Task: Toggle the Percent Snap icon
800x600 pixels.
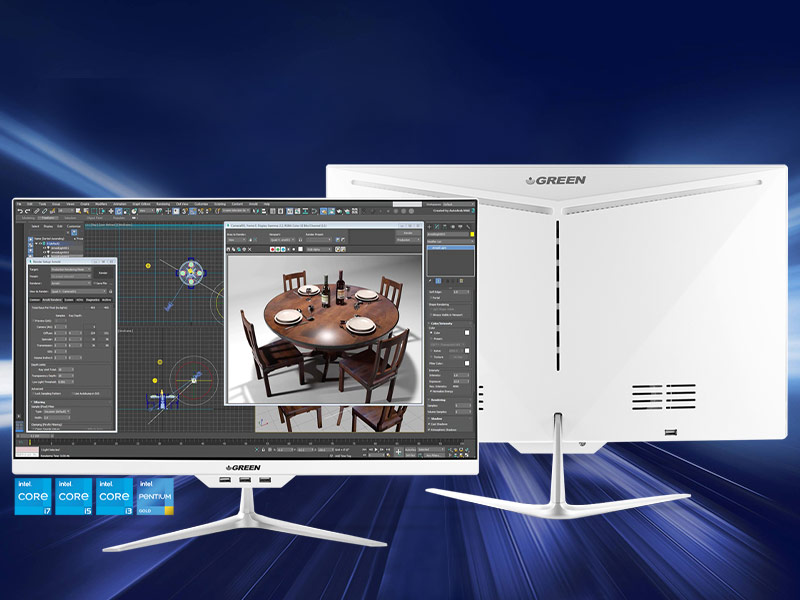Action: (201, 211)
